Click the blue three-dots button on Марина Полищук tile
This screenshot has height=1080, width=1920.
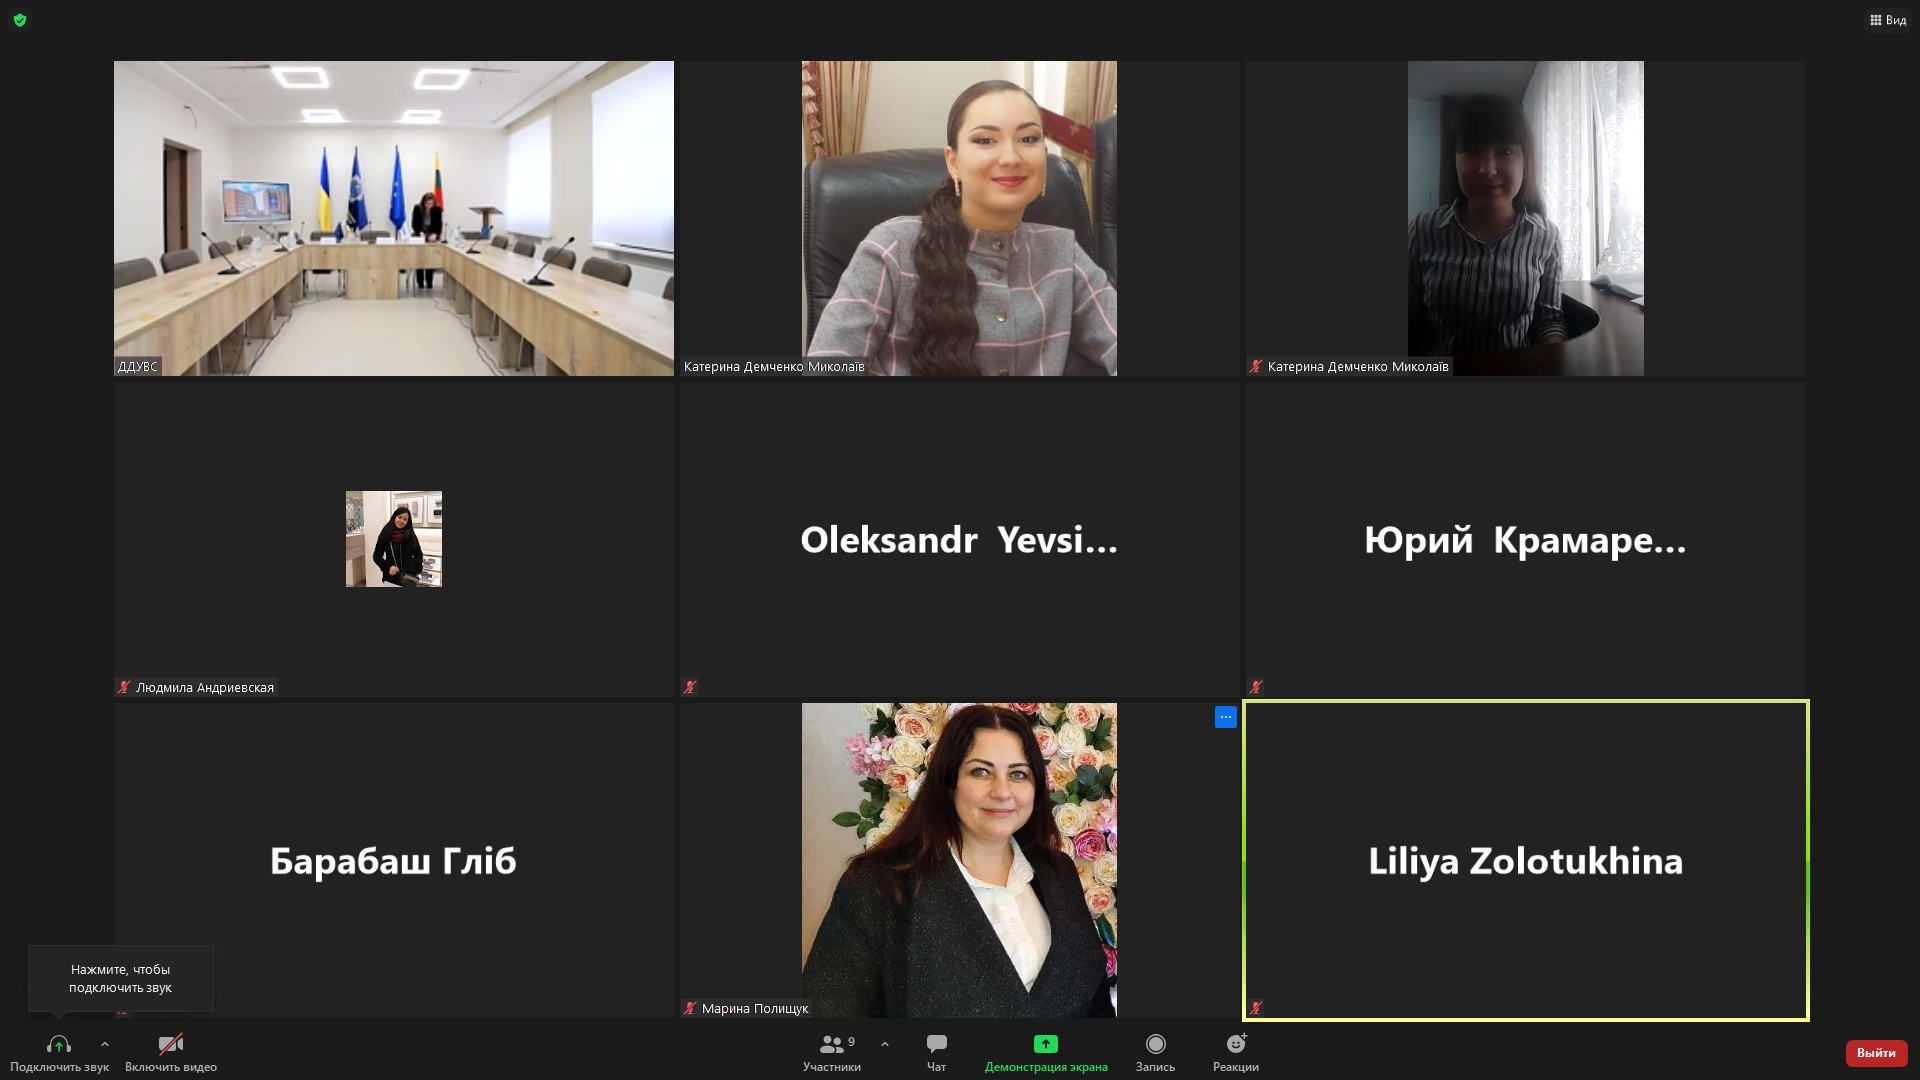tap(1226, 717)
